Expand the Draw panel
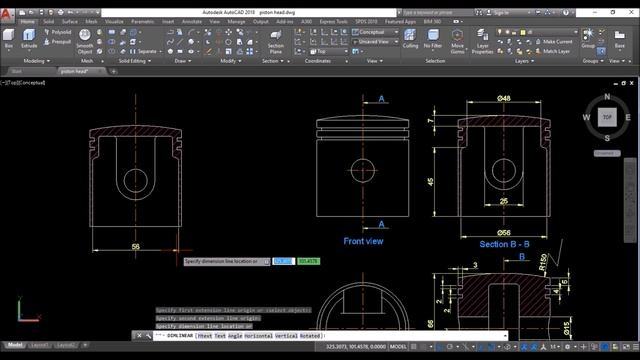640x360 pixels. click(x=182, y=61)
